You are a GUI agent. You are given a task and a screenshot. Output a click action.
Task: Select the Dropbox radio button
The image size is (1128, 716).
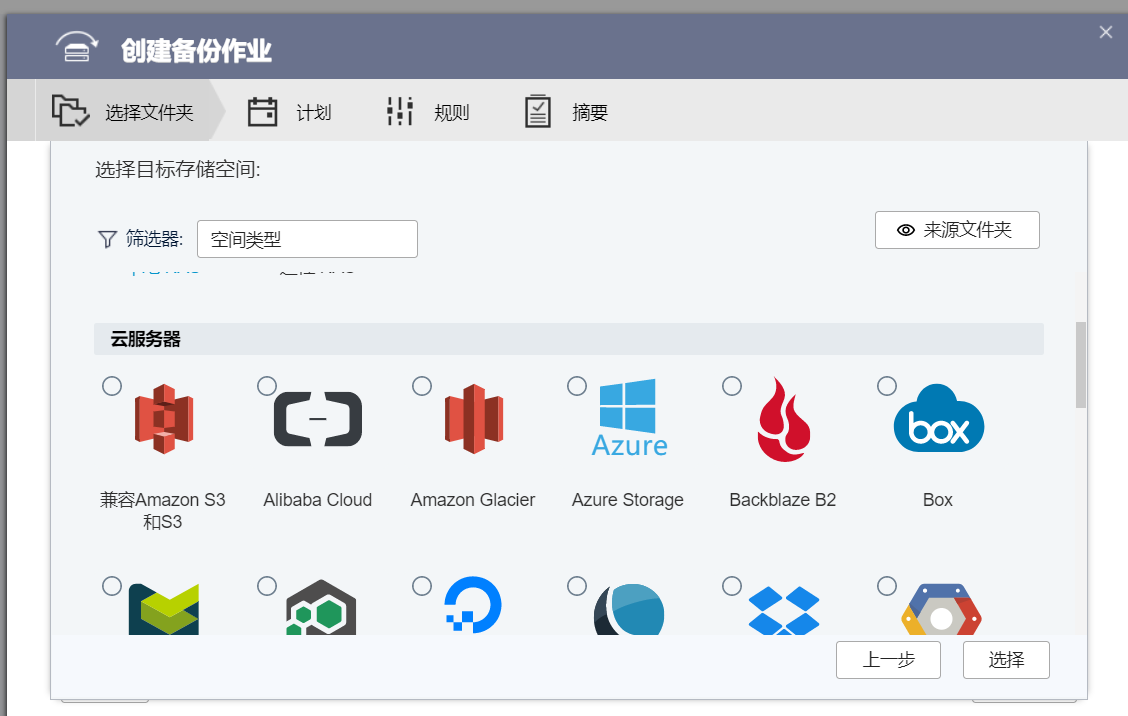coord(732,586)
